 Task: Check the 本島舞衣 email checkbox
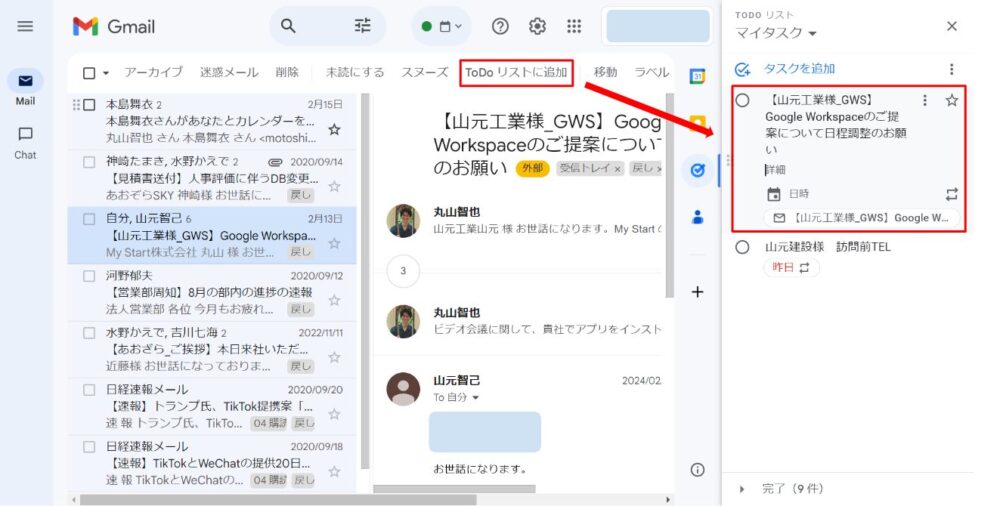[89, 105]
